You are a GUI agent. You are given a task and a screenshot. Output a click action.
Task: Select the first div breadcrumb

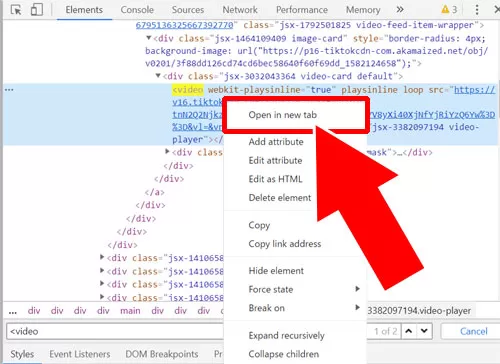tap(34, 311)
